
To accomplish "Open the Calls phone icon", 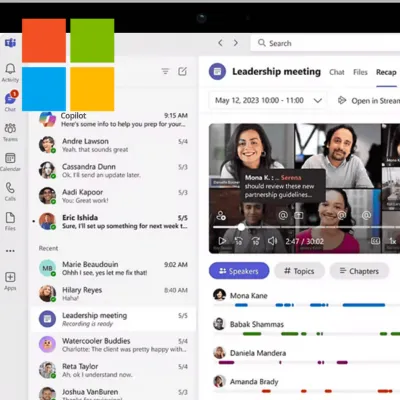I will click(10, 191).
